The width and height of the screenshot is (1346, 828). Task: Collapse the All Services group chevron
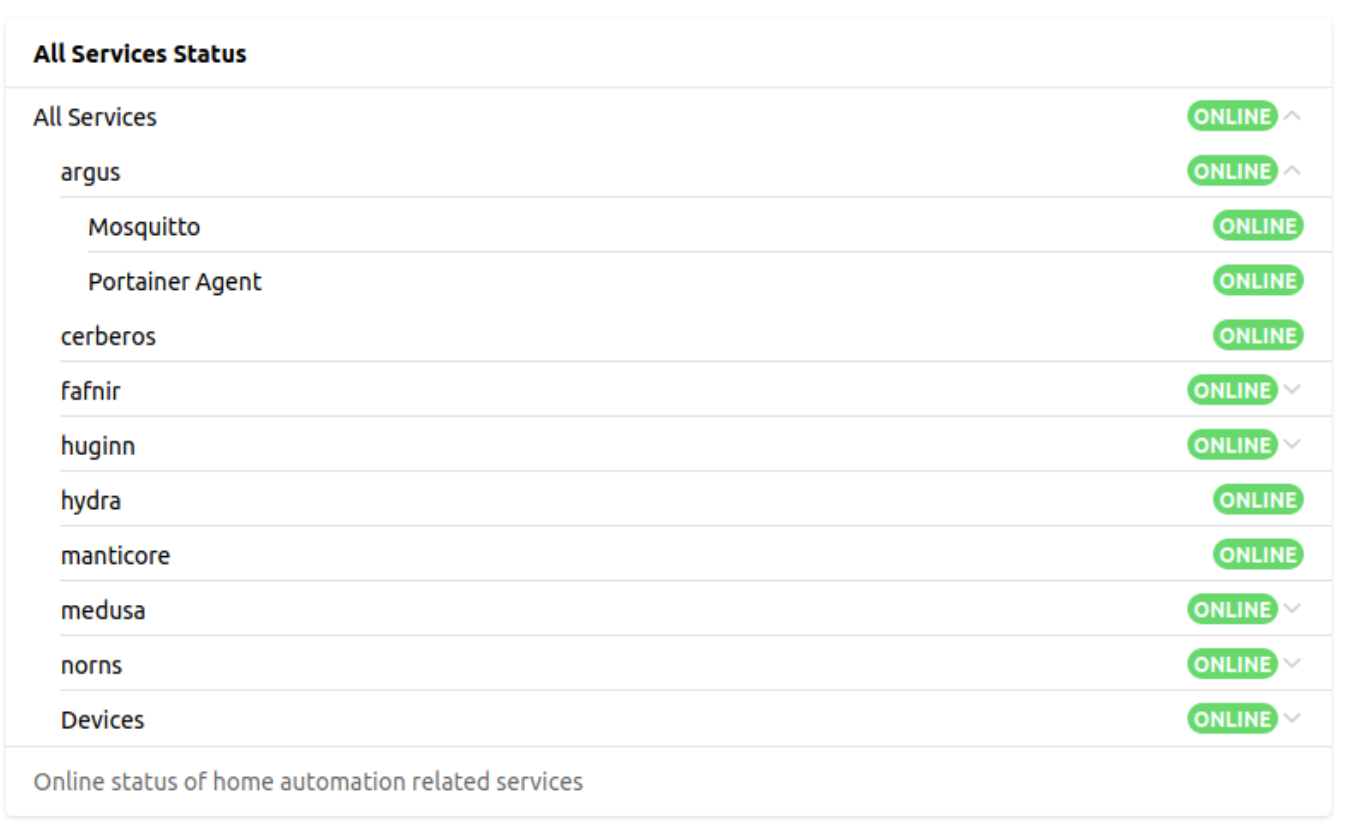coord(1292,116)
